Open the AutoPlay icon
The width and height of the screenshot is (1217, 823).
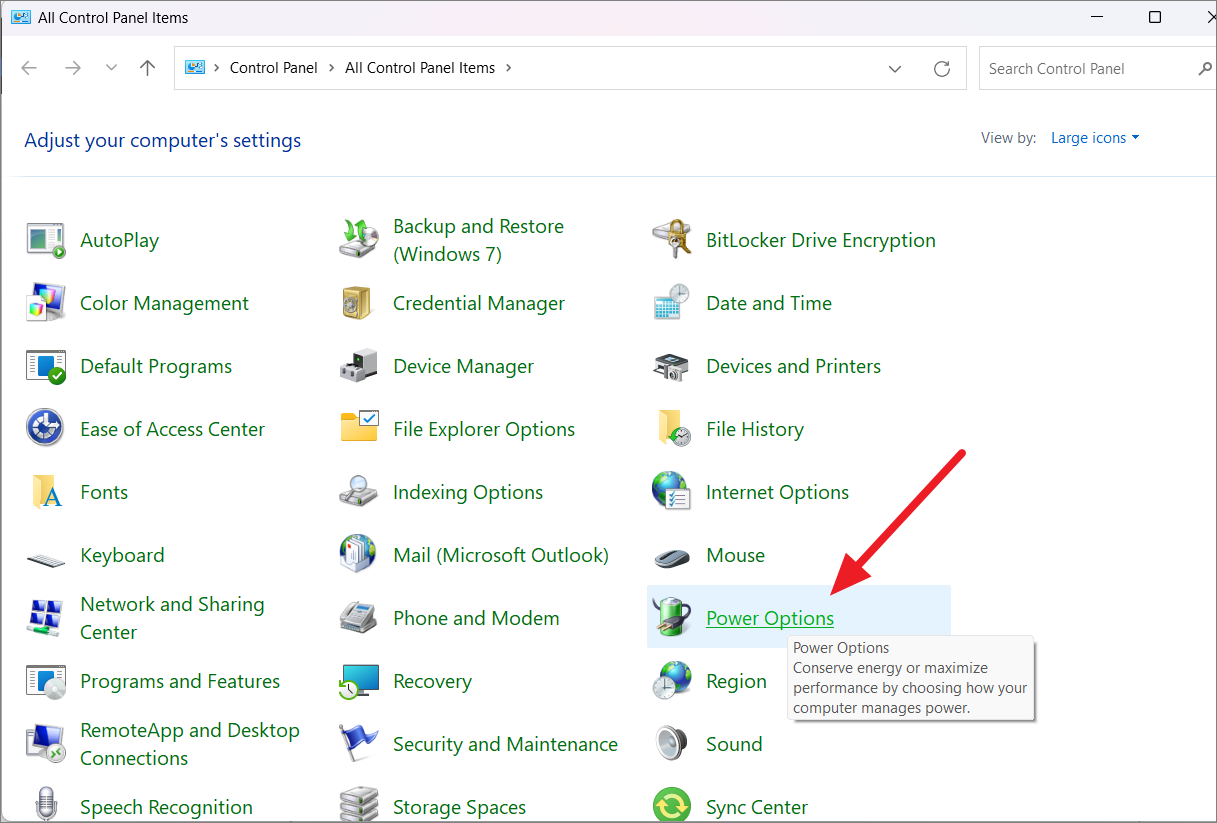pyautogui.click(x=45, y=240)
